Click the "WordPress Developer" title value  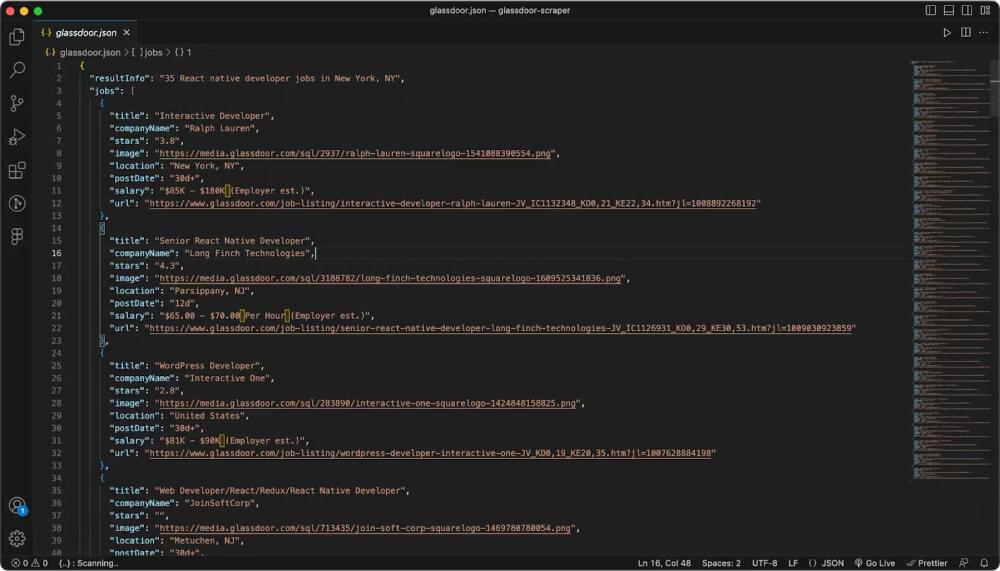pyautogui.click(x=207, y=366)
